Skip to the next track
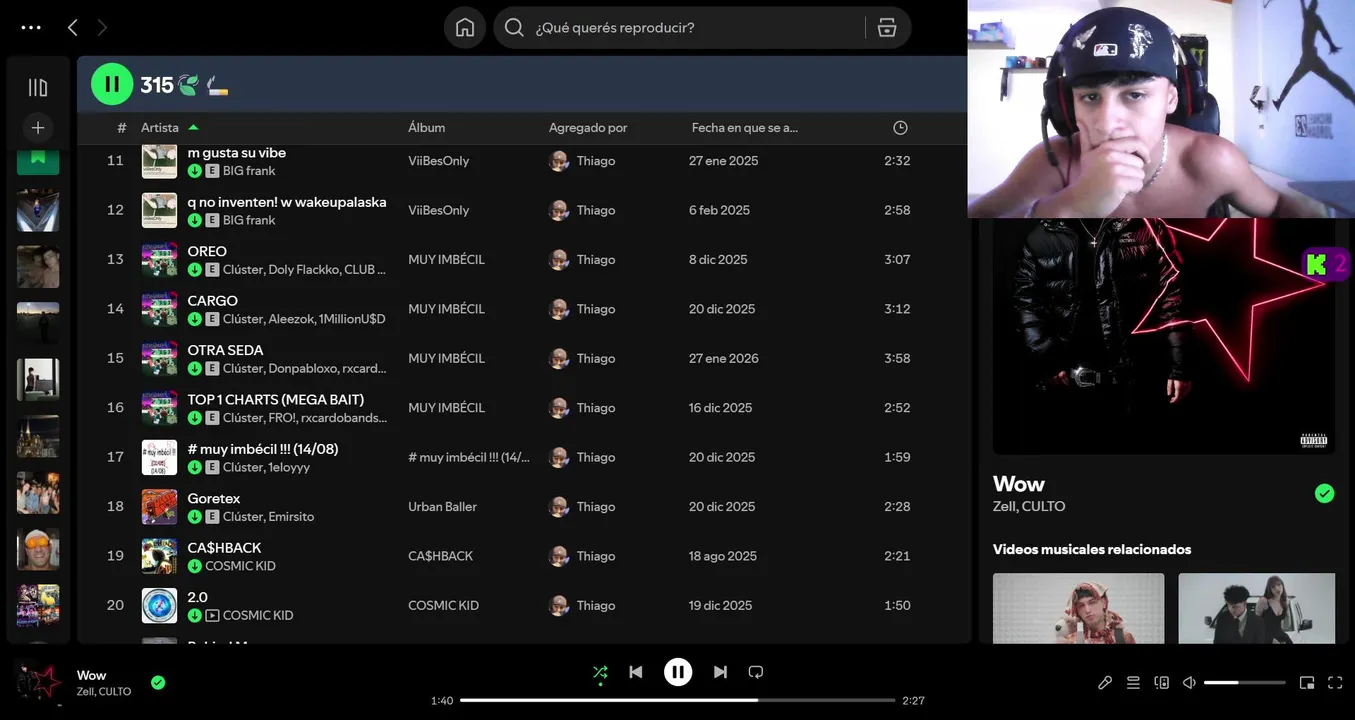This screenshot has height=720, width=1355. [x=720, y=672]
